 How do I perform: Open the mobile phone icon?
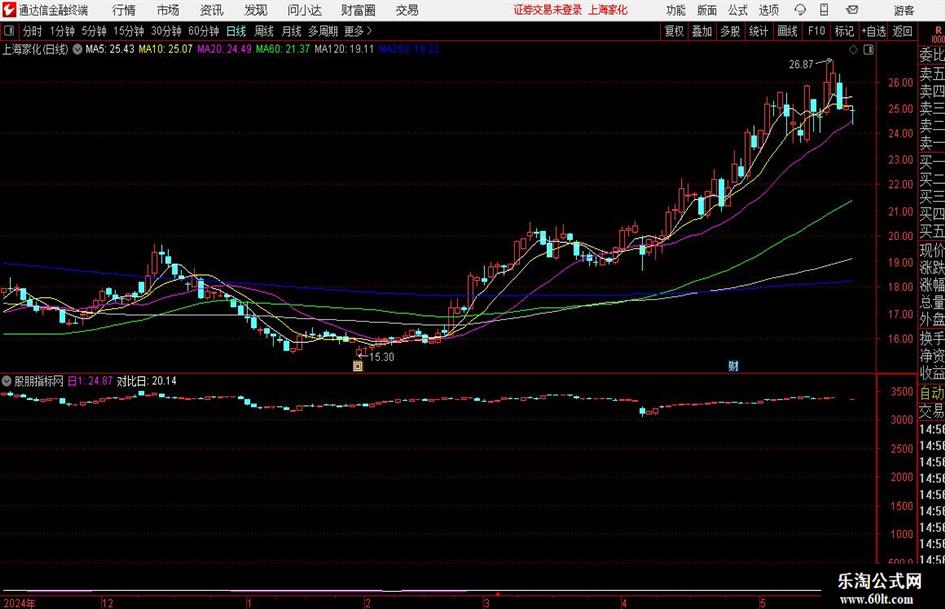click(x=824, y=10)
